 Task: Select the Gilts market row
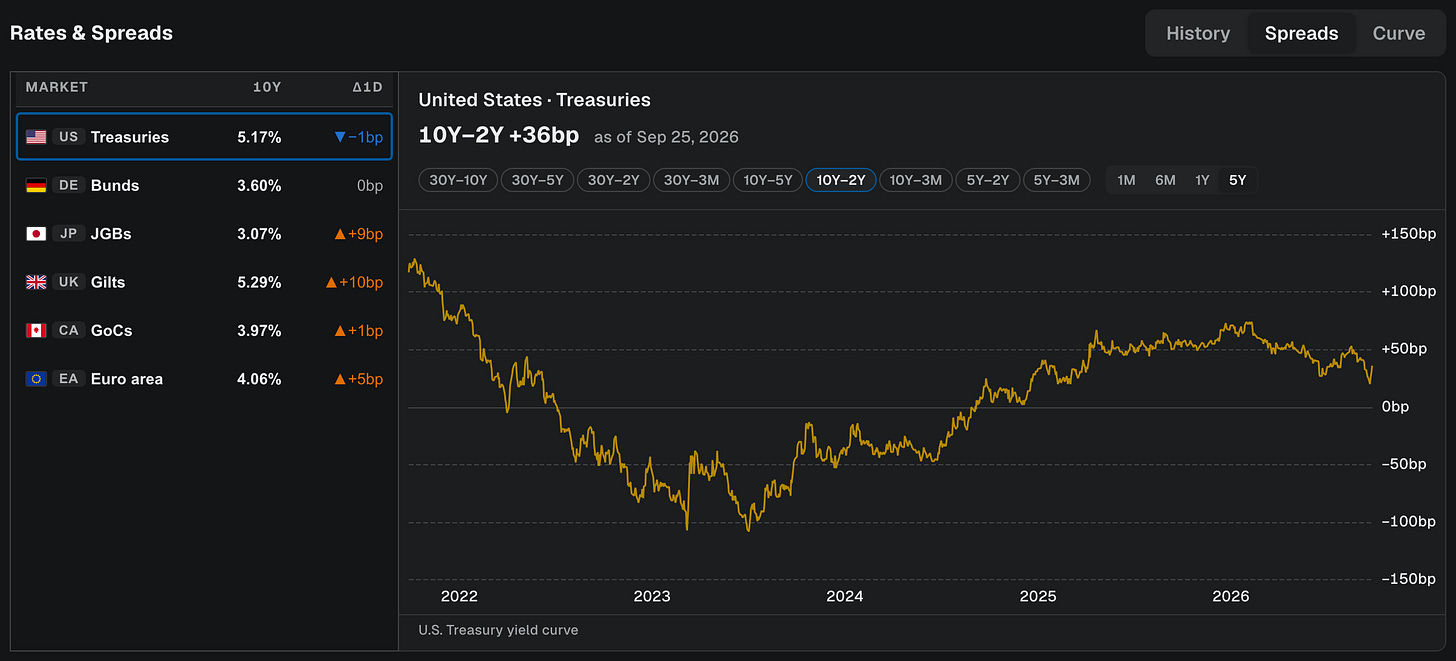[x=204, y=282]
